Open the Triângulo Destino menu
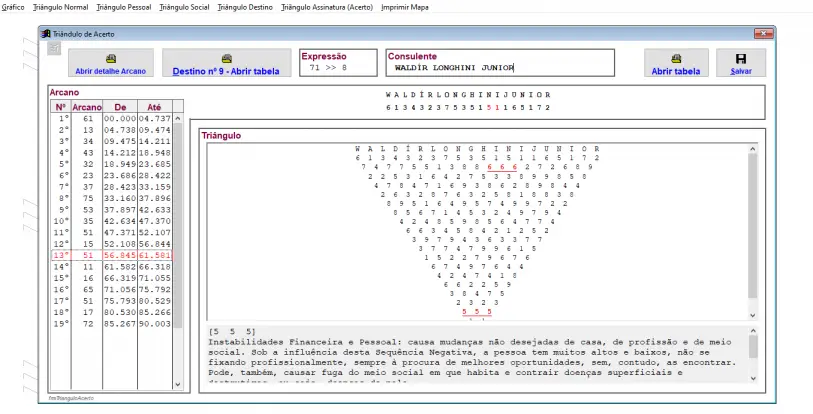The height and width of the screenshot is (414, 813). tap(245, 7)
